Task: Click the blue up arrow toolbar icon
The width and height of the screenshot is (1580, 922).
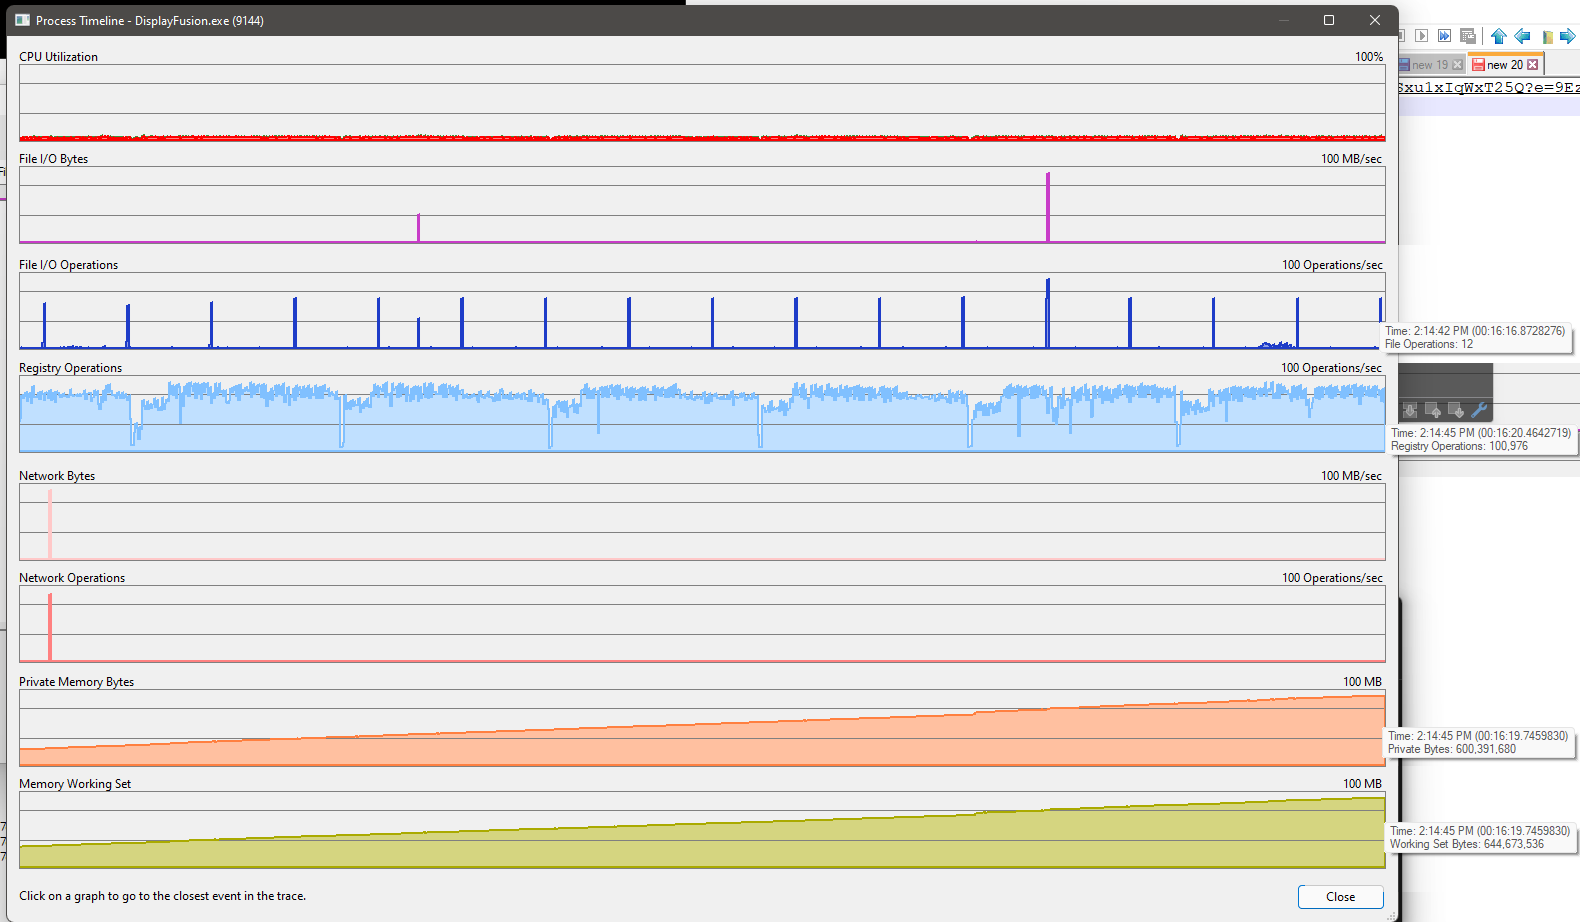Action: [1498, 36]
